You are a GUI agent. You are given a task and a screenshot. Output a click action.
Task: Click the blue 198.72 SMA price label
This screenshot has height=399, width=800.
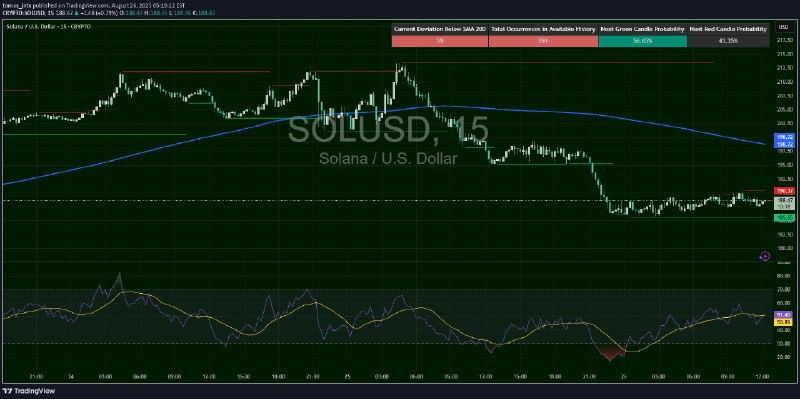pyautogui.click(x=784, y=141)
